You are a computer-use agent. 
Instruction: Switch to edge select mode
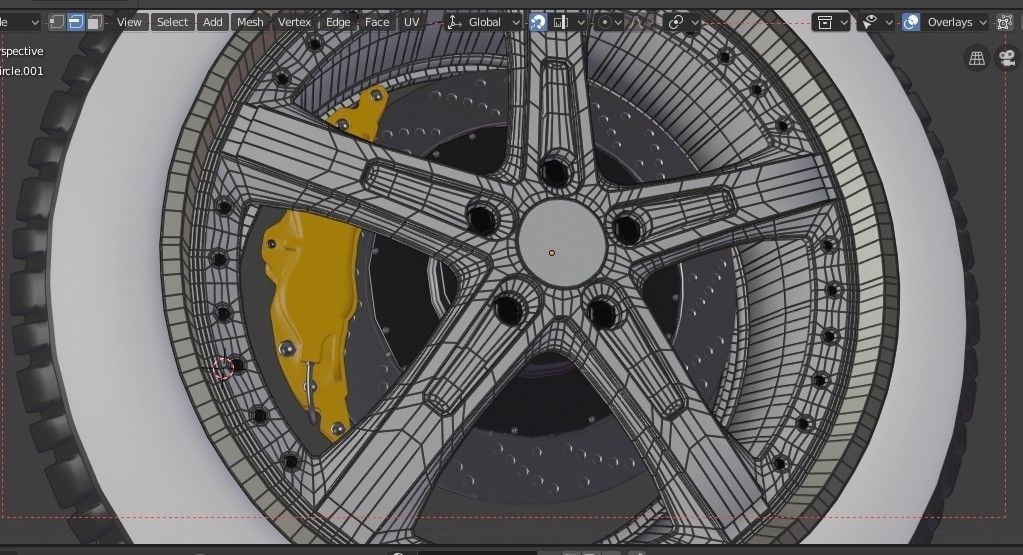point(75,22)
